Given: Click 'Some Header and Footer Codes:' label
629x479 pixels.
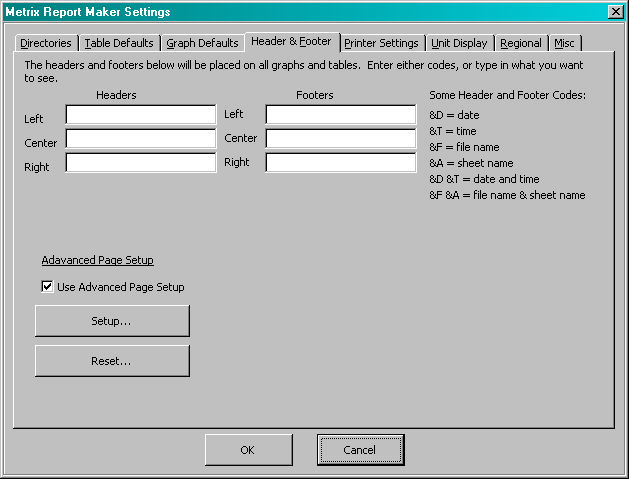Looking at the screenshot, I should point(507,95).
